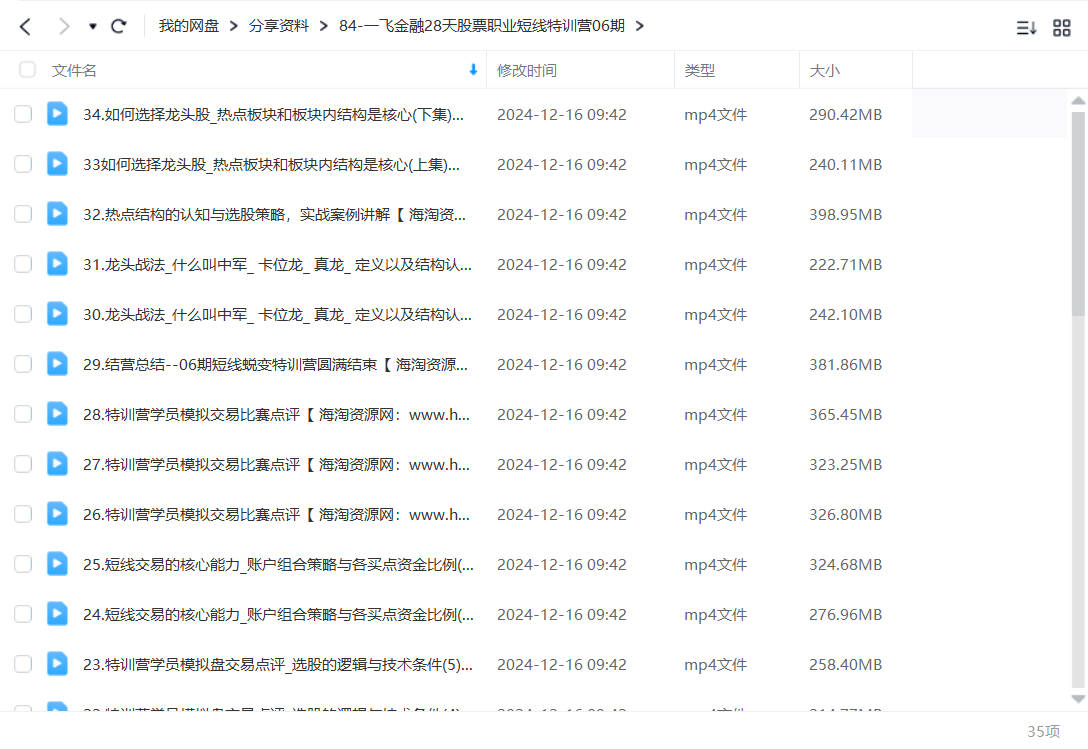Navigate to 我的网盘 in the breadcrumb
Viewport: 1088px width, 749px height.
[189, 26]
